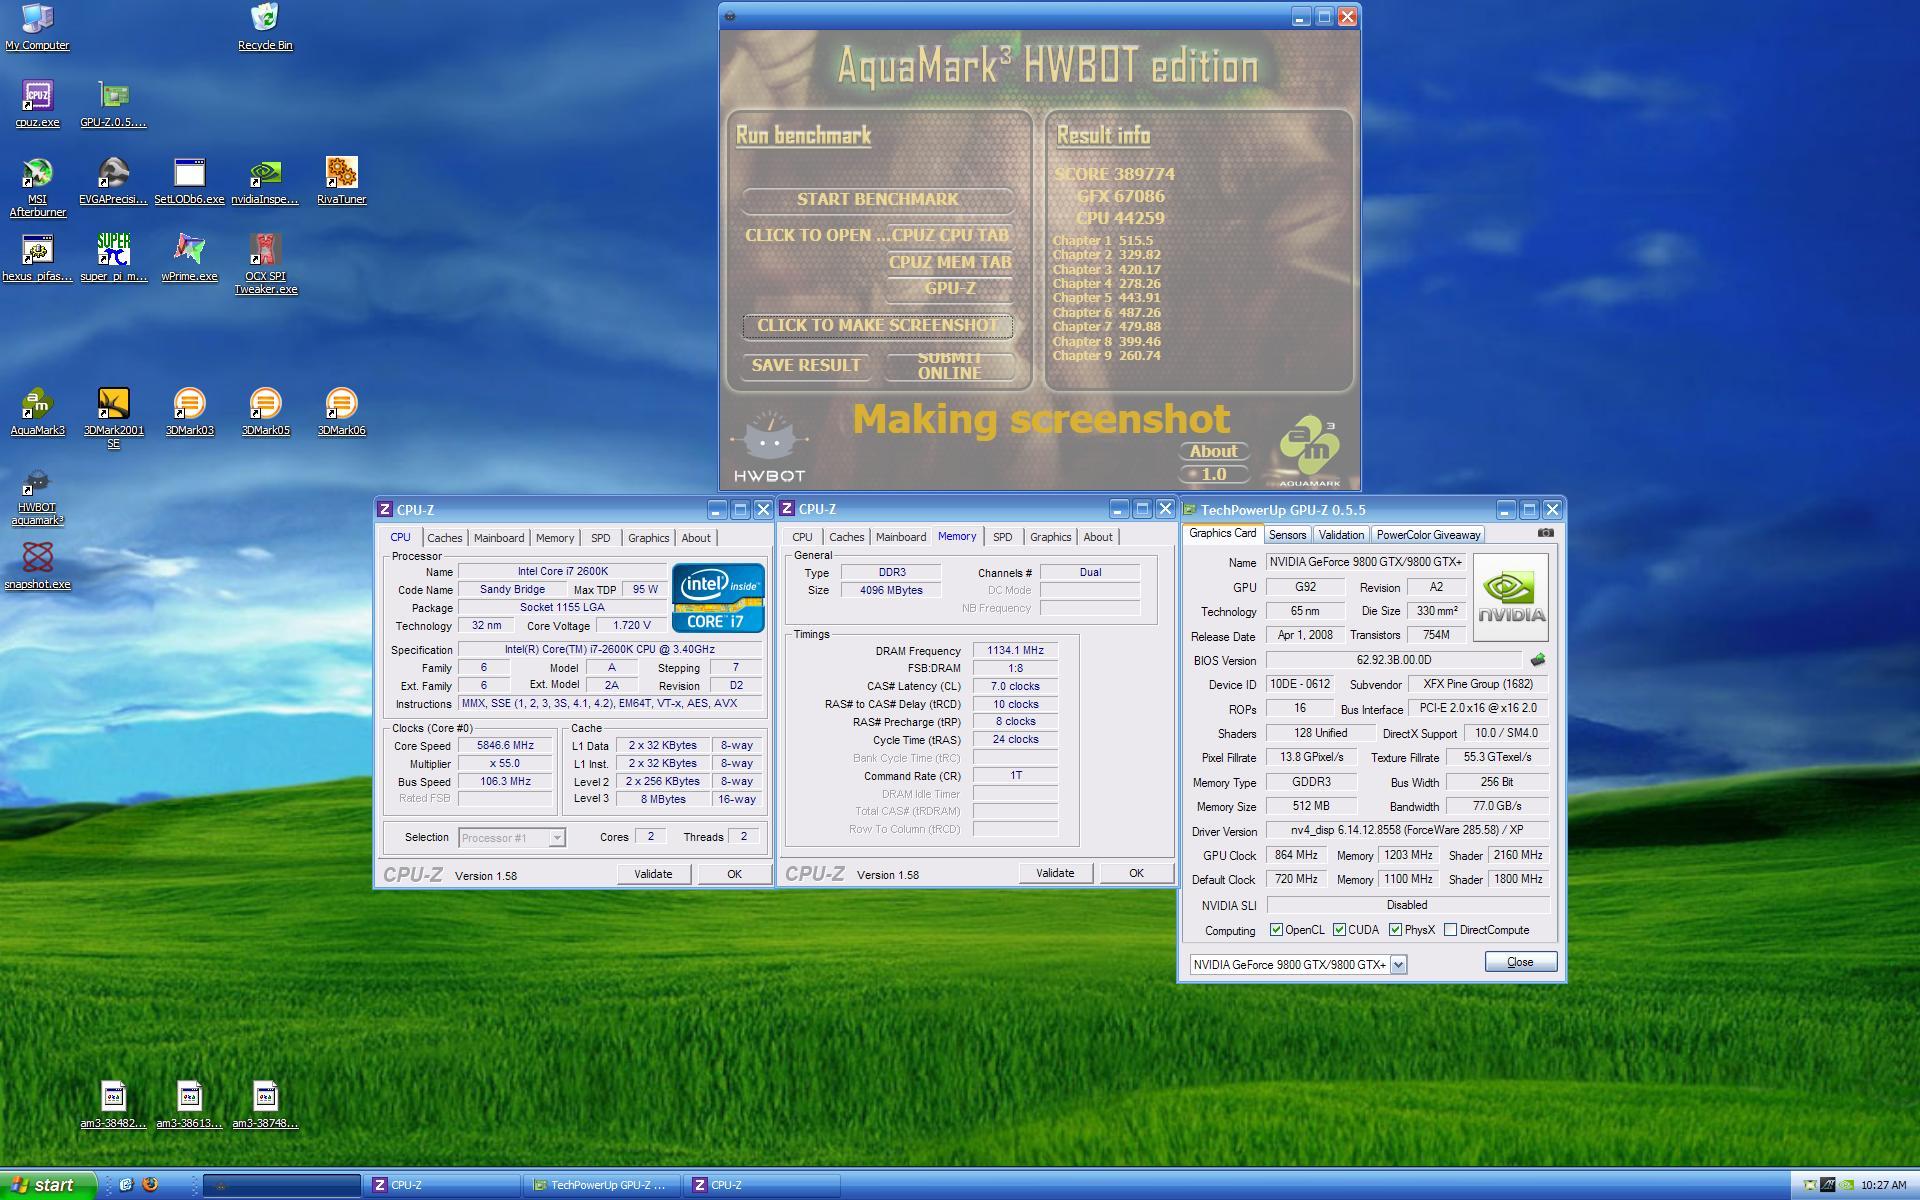The image size is (1920, 1200).
Task: Select the MSI Afterburner shortcut
Action: click(37, 187)
